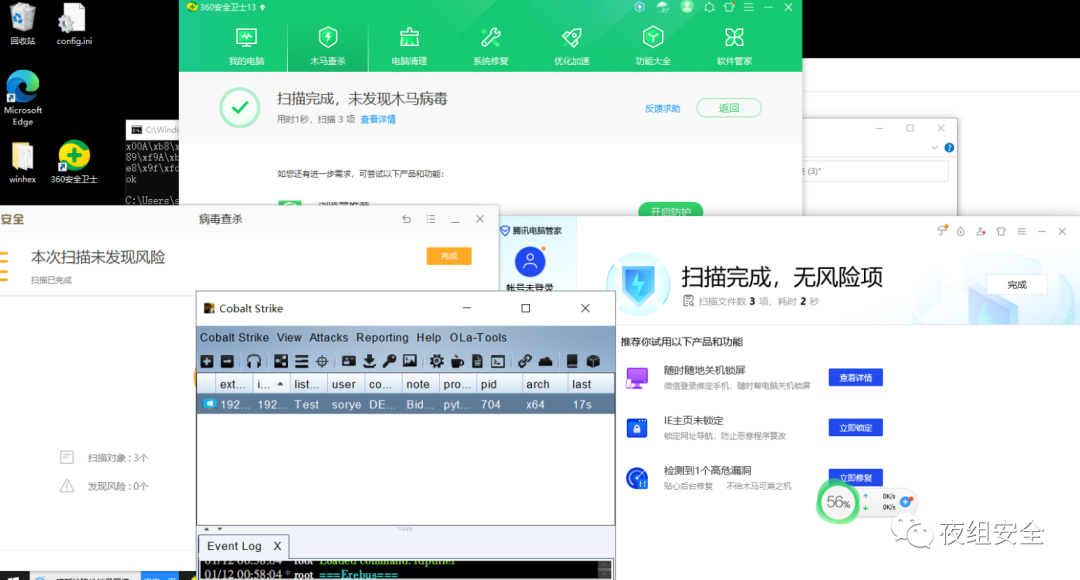Screen dimensions: 1080x580
Task: Click the skin shirt icon in 360 title bar
Action: click(729, 7)
